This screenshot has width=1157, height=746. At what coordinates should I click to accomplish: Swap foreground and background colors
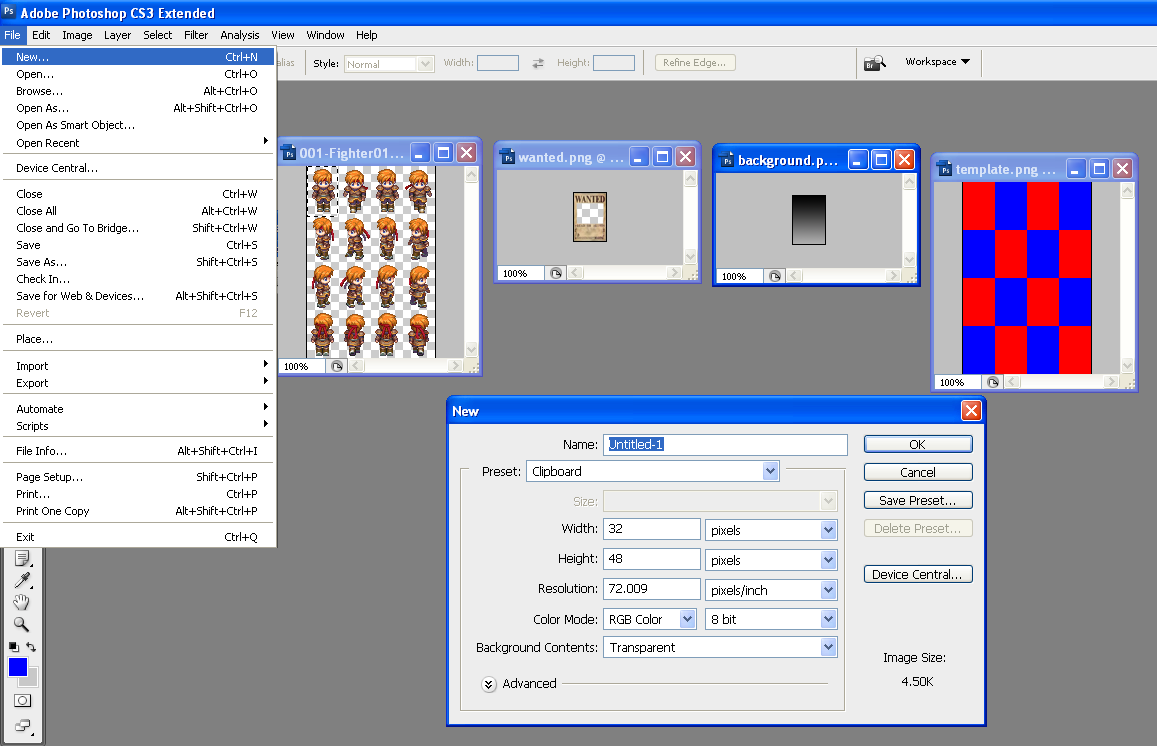[32, 647]
